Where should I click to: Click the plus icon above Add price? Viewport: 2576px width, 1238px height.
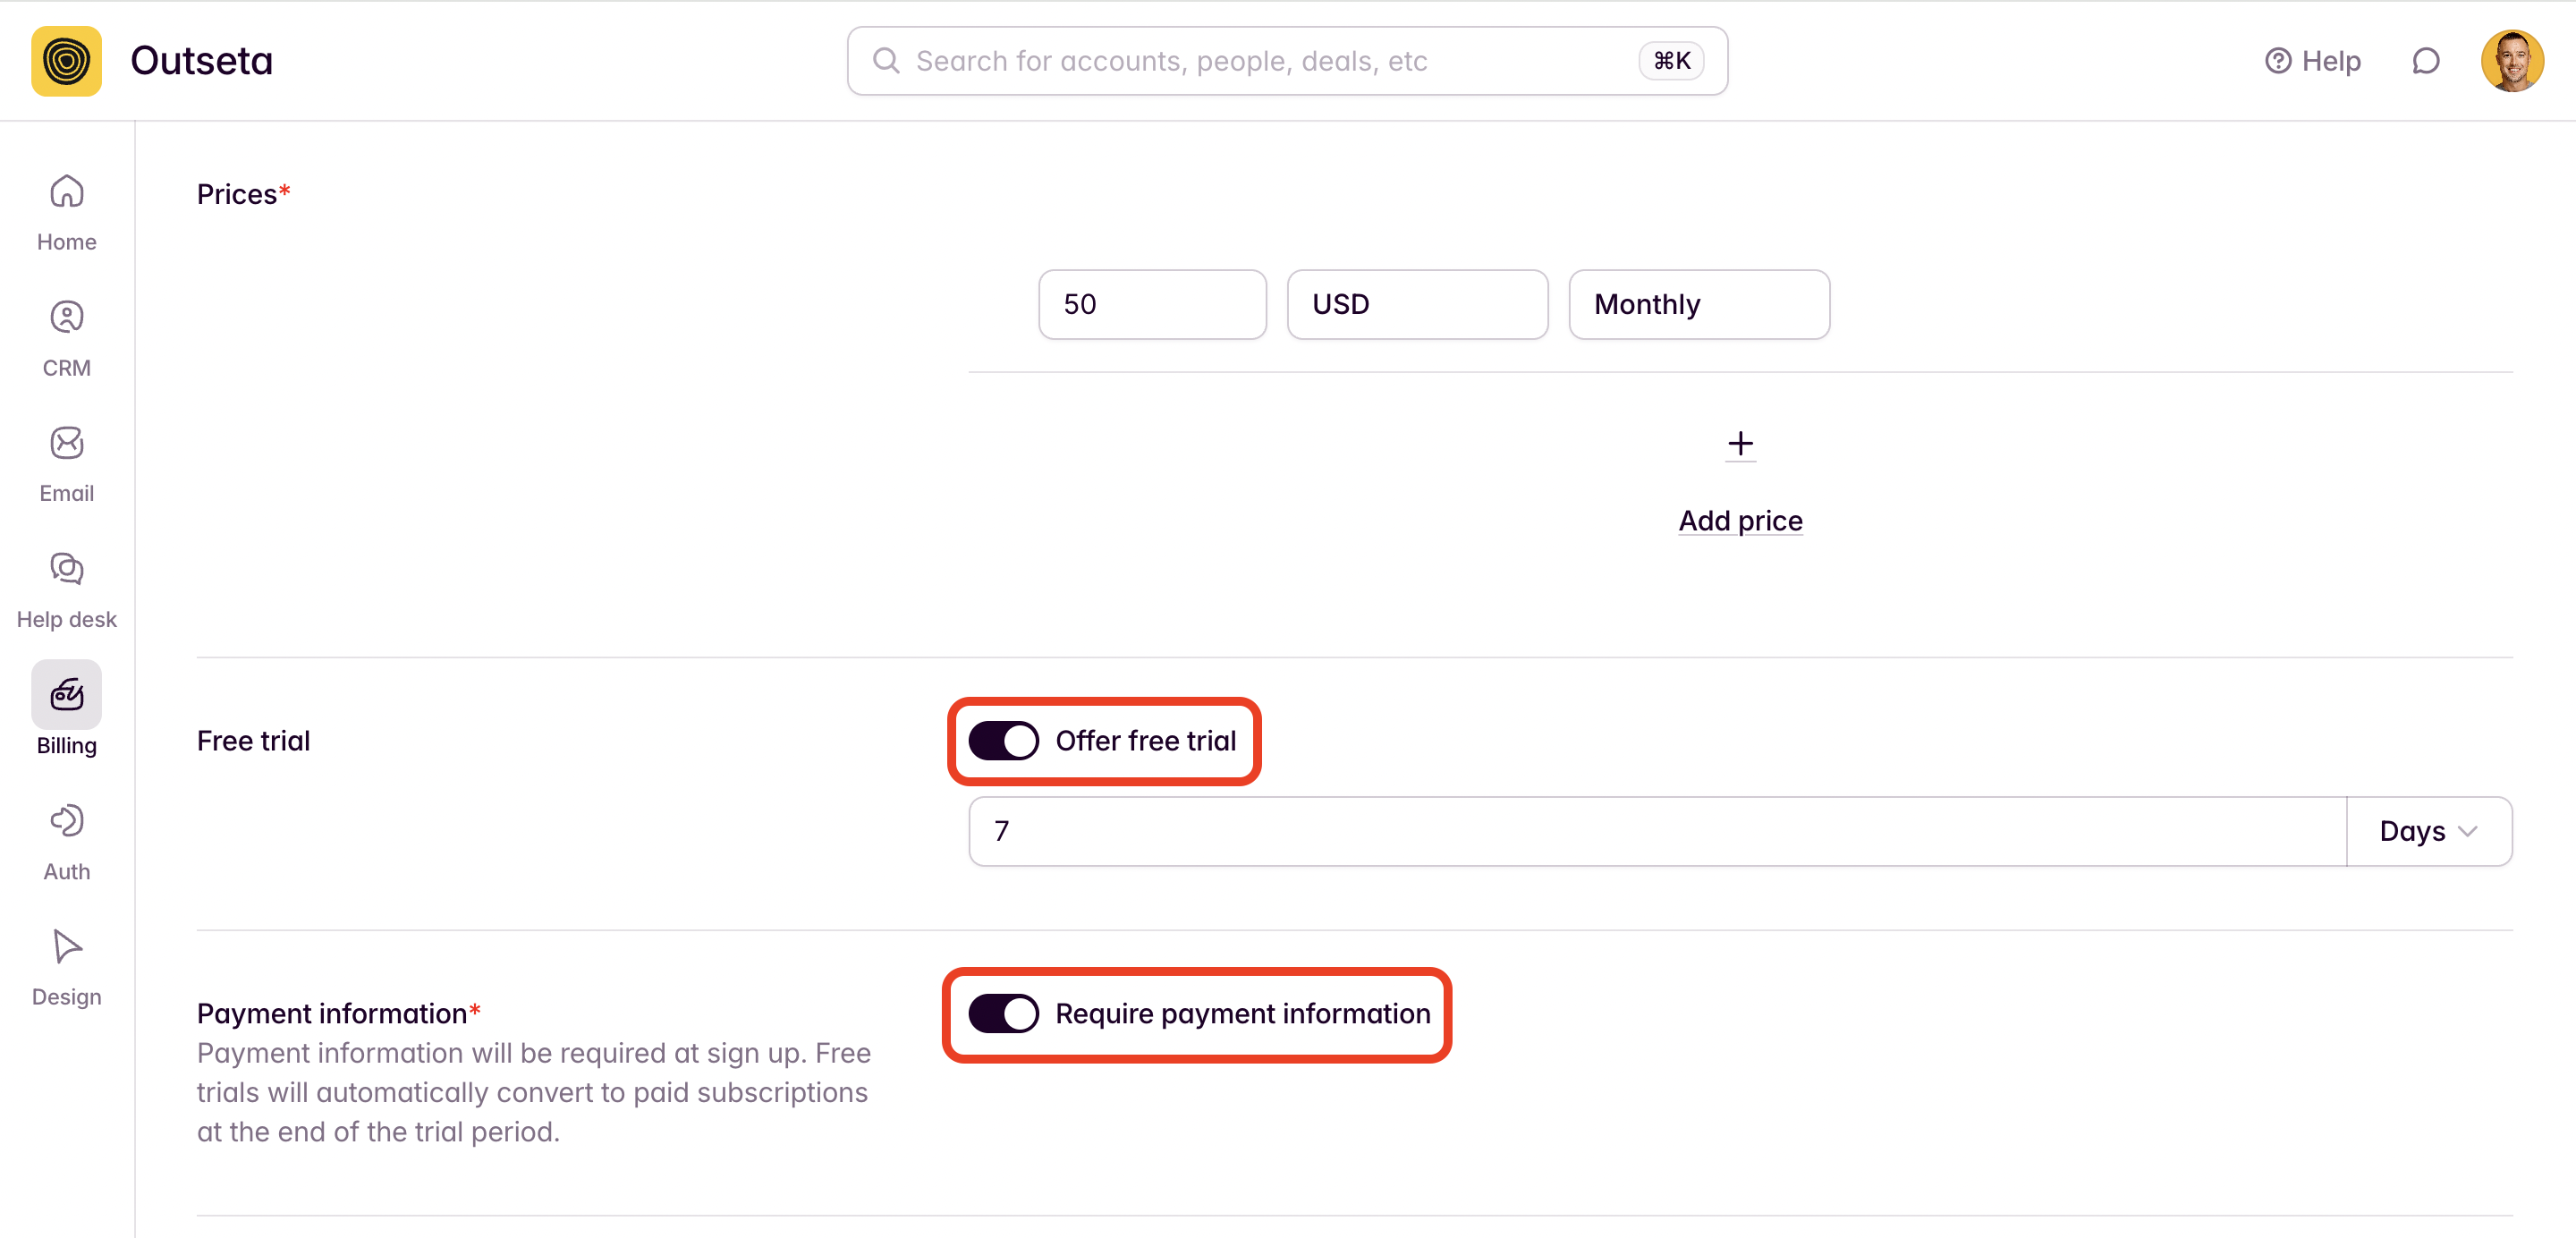click(x=1740, y=444)
